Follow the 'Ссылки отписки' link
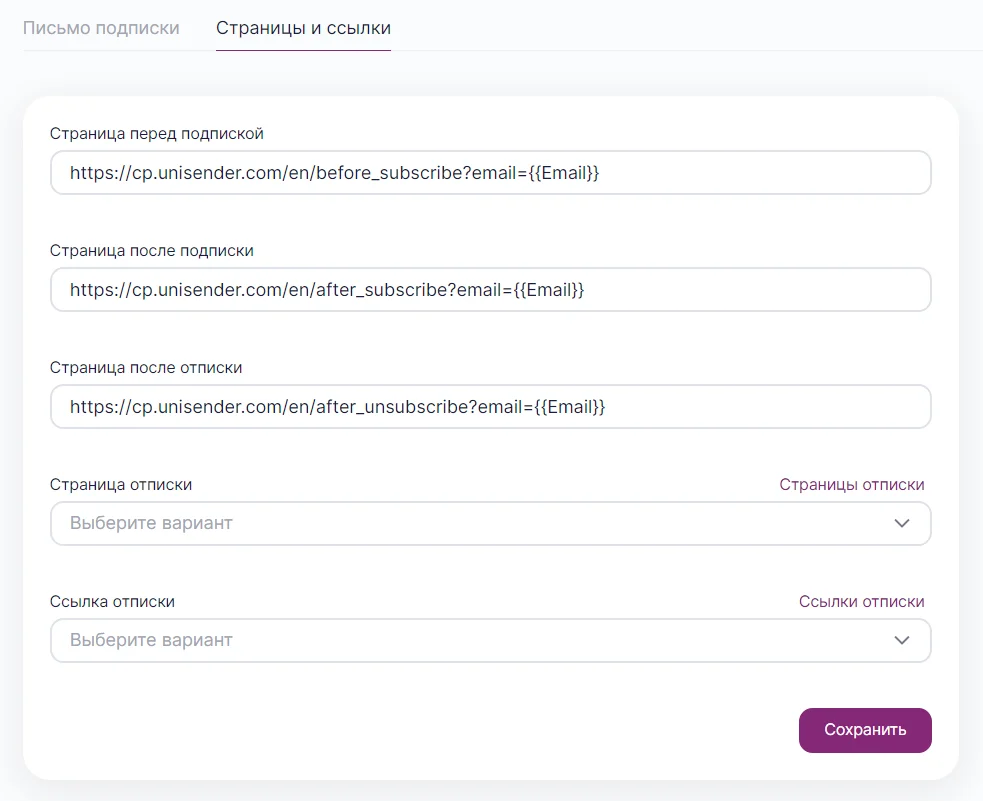Image resolution: width=983 pixels, height=801 pixels. (x=861, y=602)
